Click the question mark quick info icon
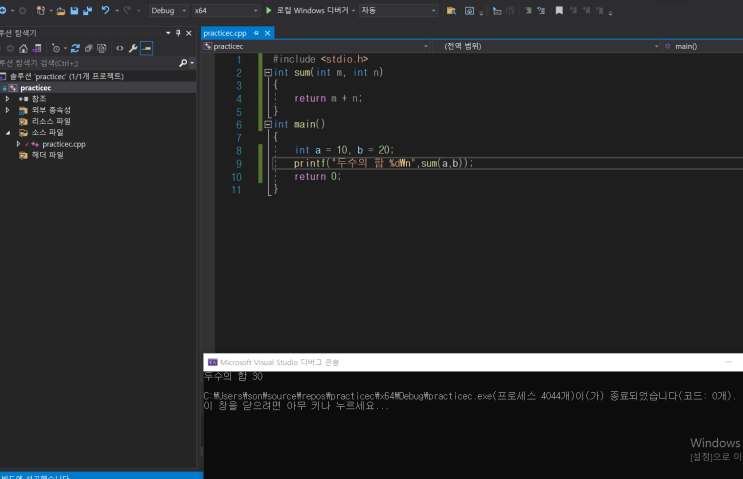The height and width of the screenshot is (479, 743). tap(541, 10)
